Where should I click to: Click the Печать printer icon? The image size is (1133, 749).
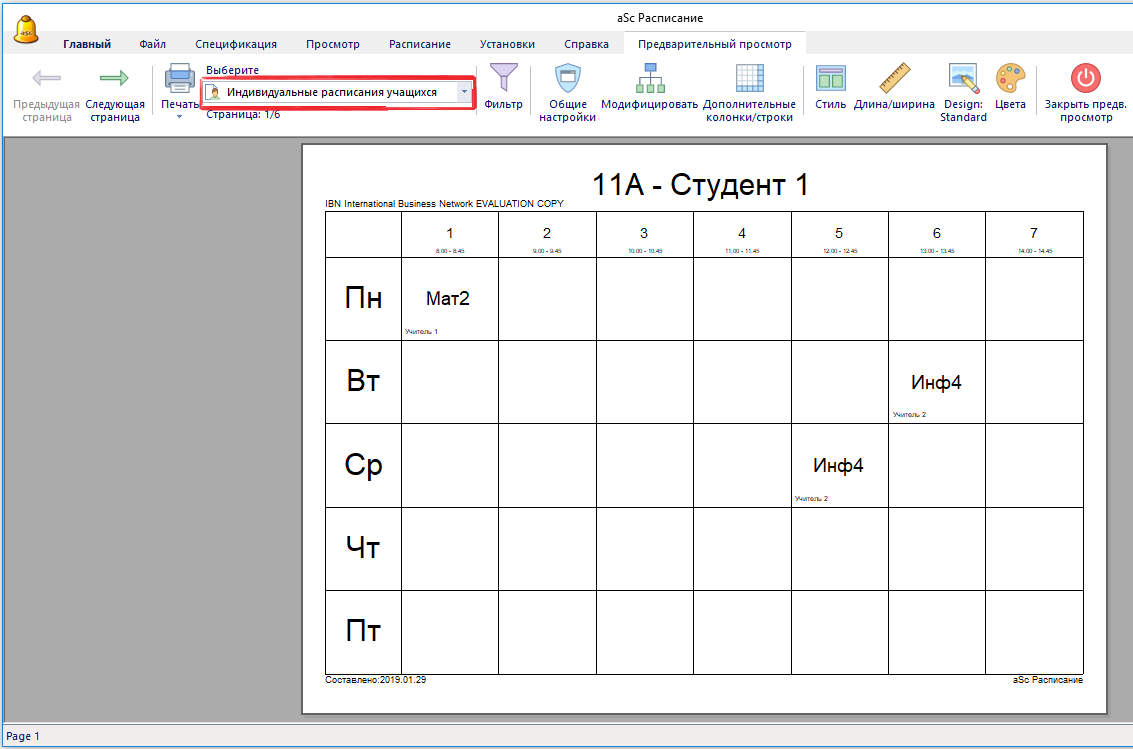pyautogui.click(x=179, y=80)
